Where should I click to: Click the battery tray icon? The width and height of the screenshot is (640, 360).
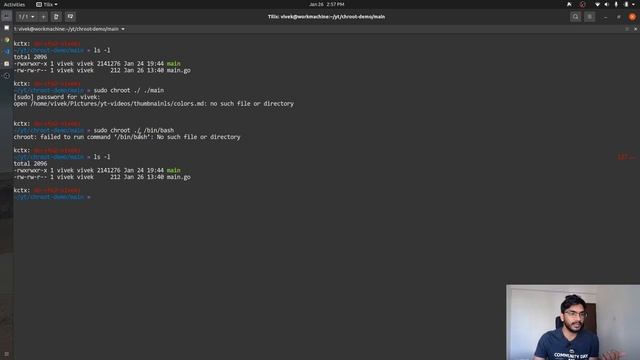[626, 4]
